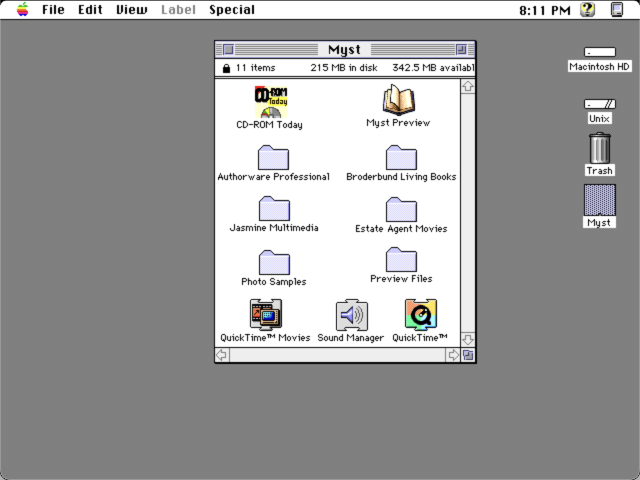Click the 8:11 PM clock
Screen dimensions: 640x480
coord(544,10)
